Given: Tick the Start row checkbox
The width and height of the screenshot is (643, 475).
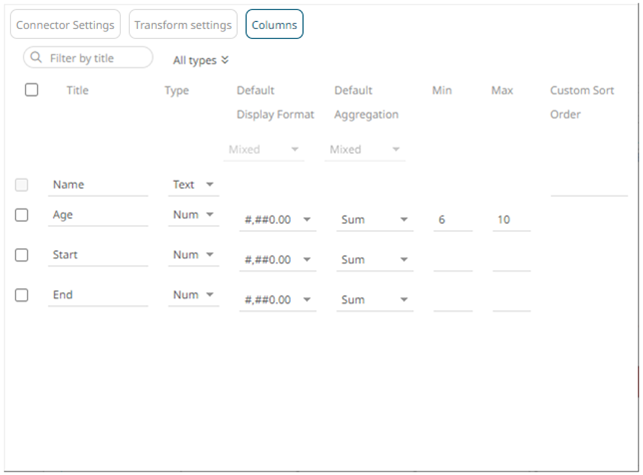Looking at the screenshot, I should pyautogui.click(x=22, y=255).
